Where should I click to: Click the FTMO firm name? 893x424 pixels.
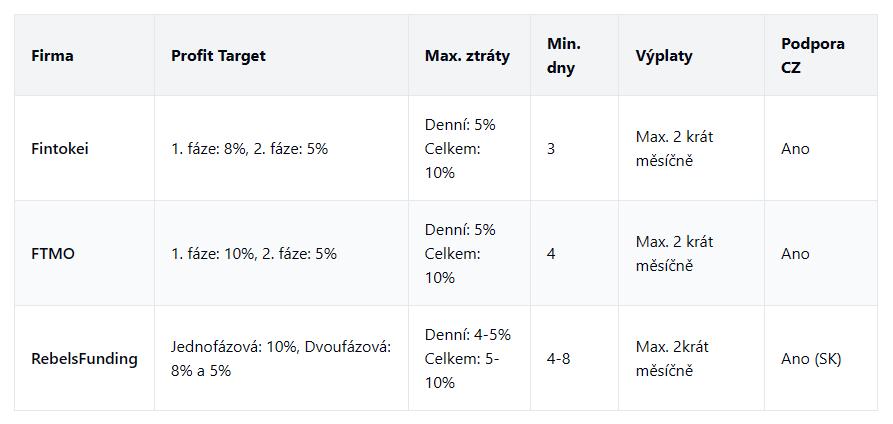point(53,254)
